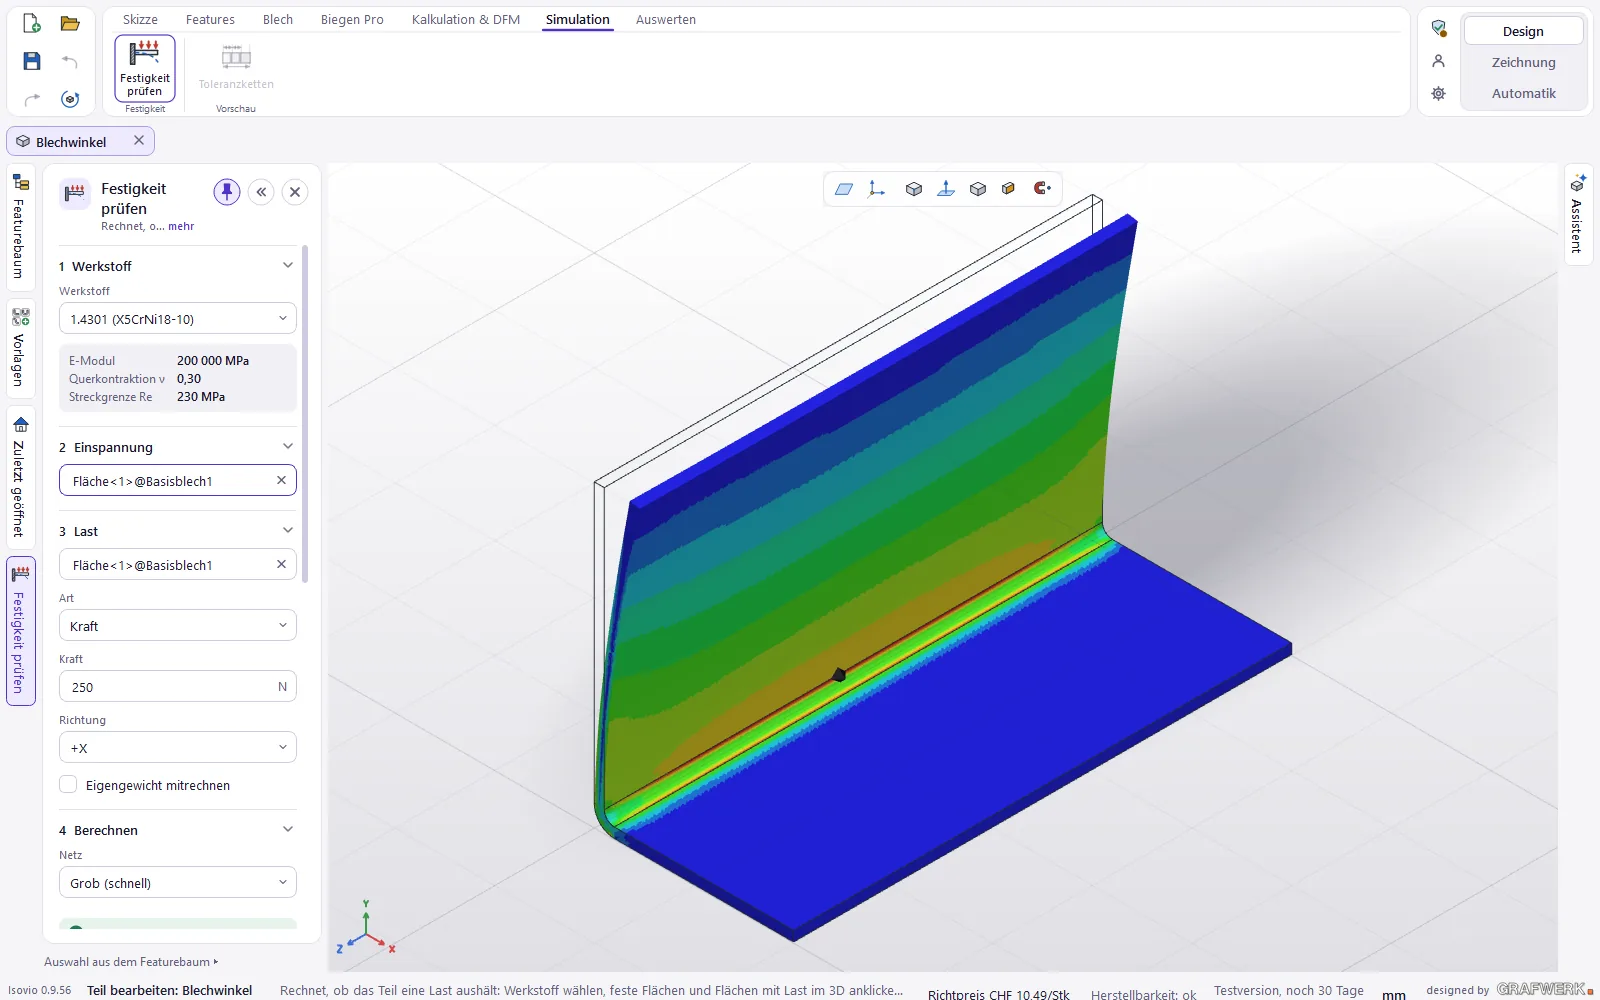1600x1000 pixels.
Task: Open the Richtung dropdown showing +X
Action: [178, 748]
